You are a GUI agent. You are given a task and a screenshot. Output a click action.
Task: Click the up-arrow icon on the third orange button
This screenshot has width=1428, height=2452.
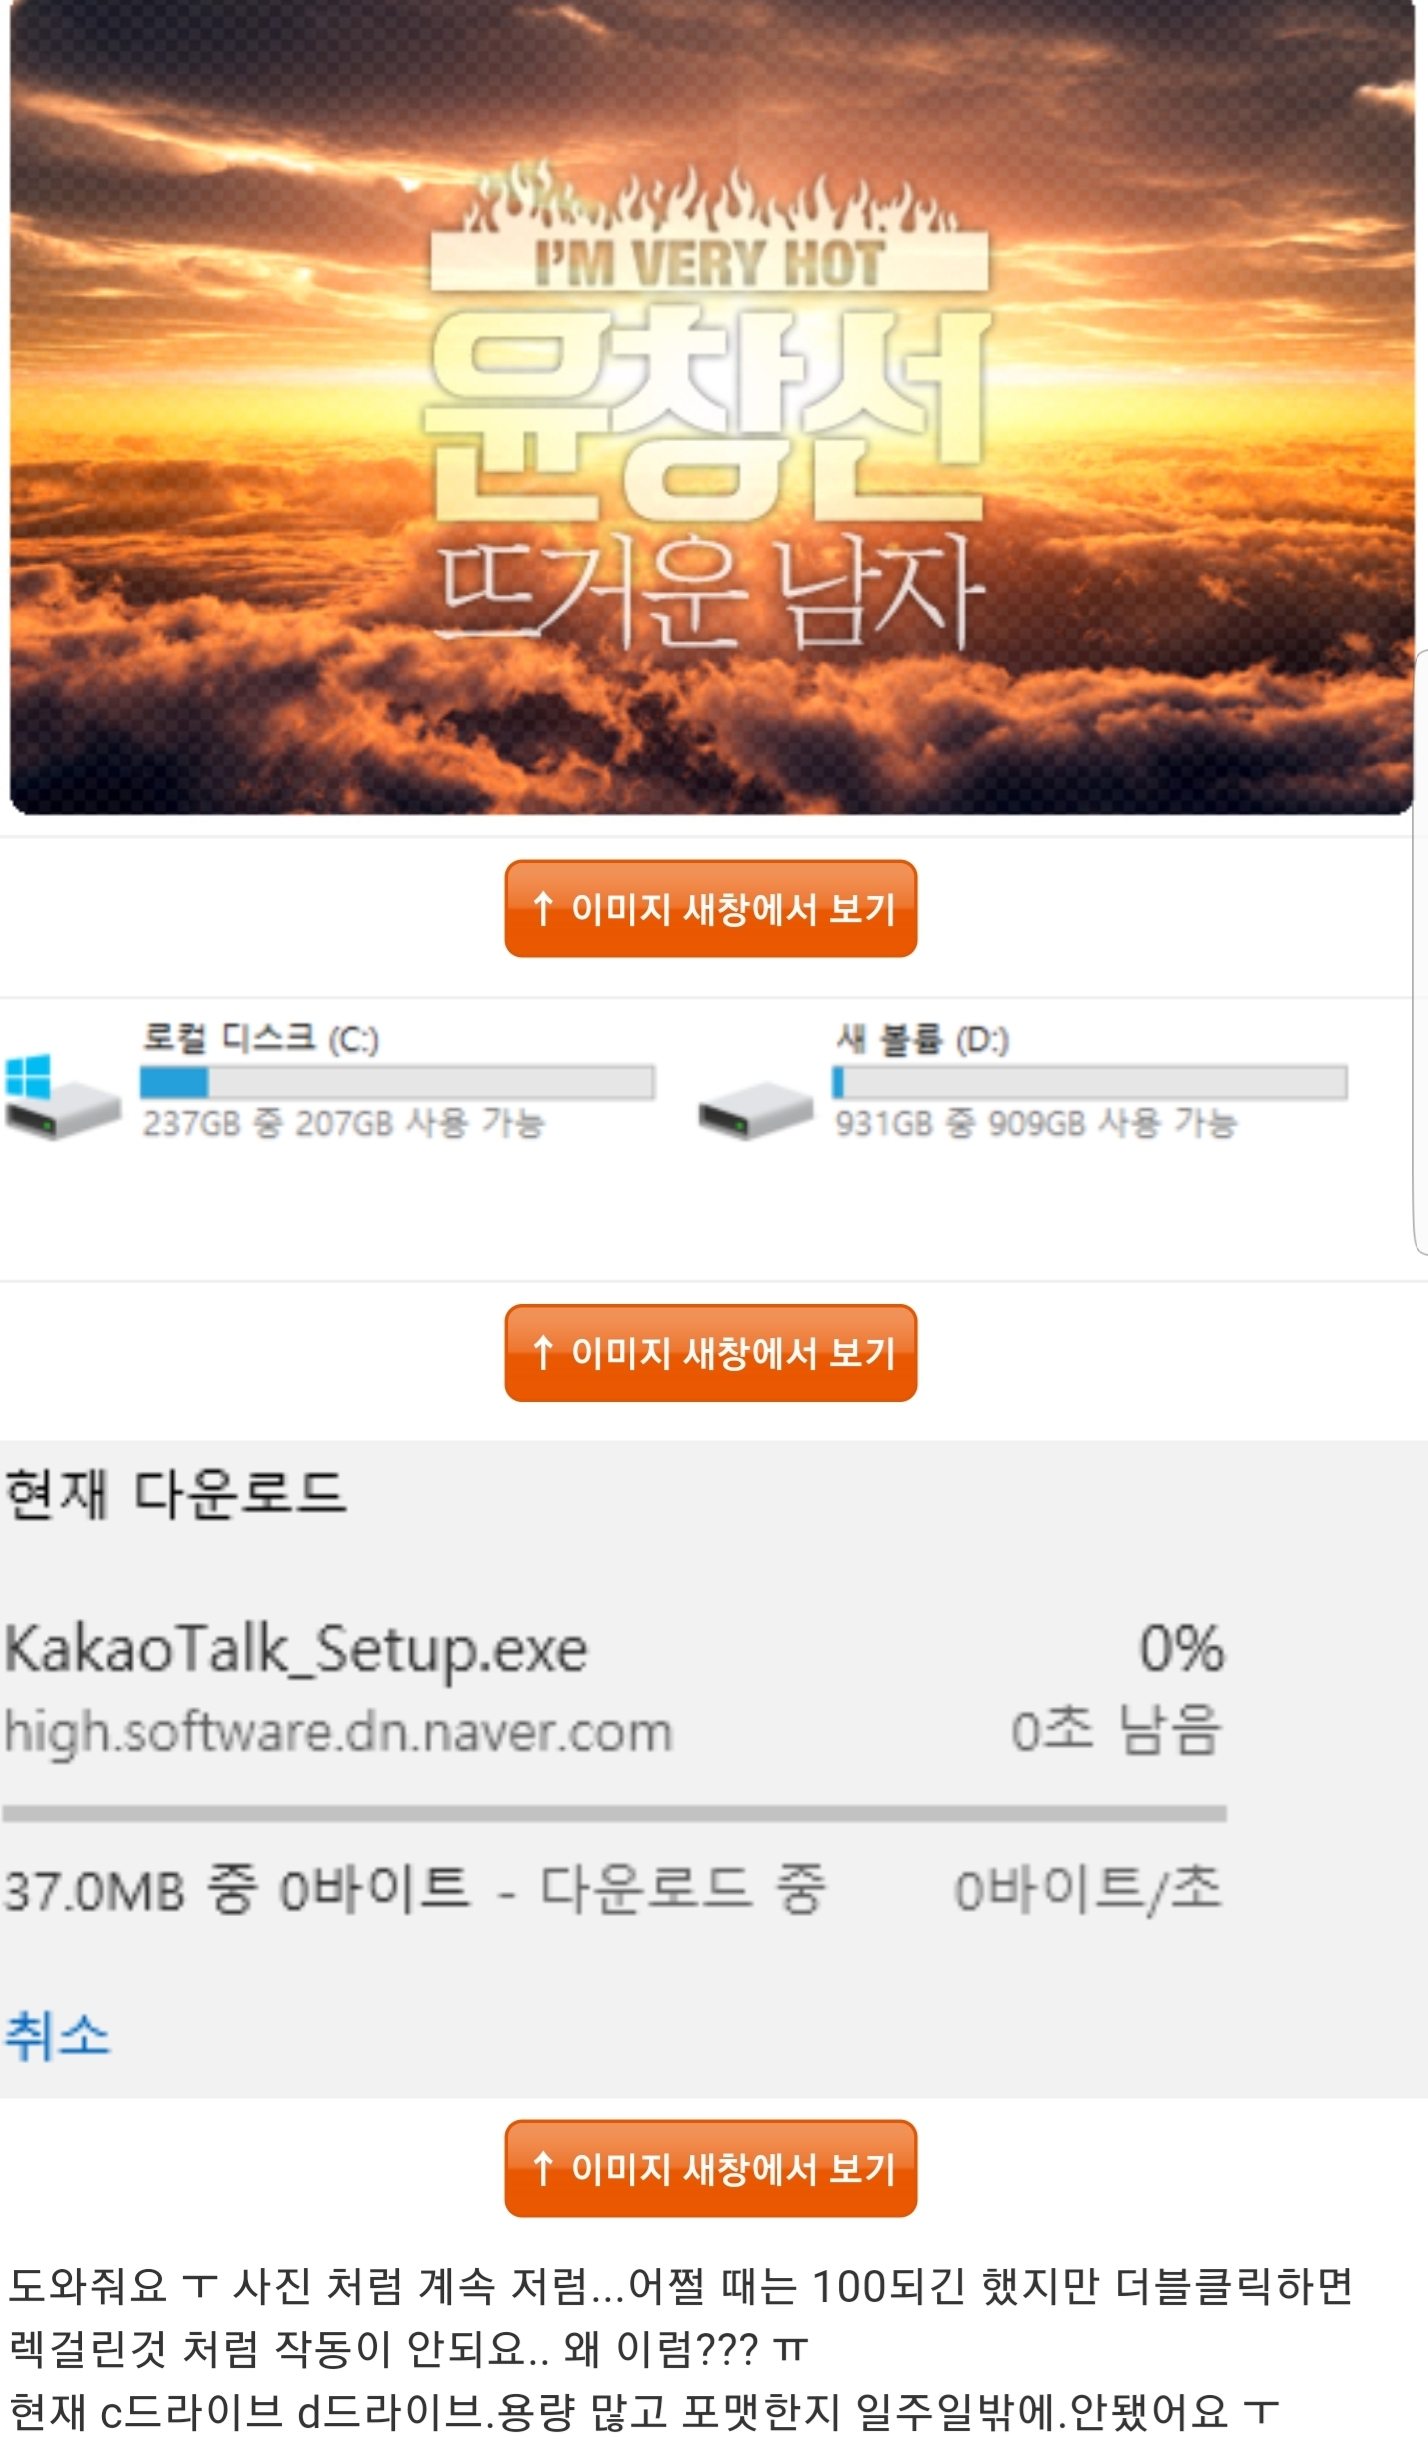543,2168
